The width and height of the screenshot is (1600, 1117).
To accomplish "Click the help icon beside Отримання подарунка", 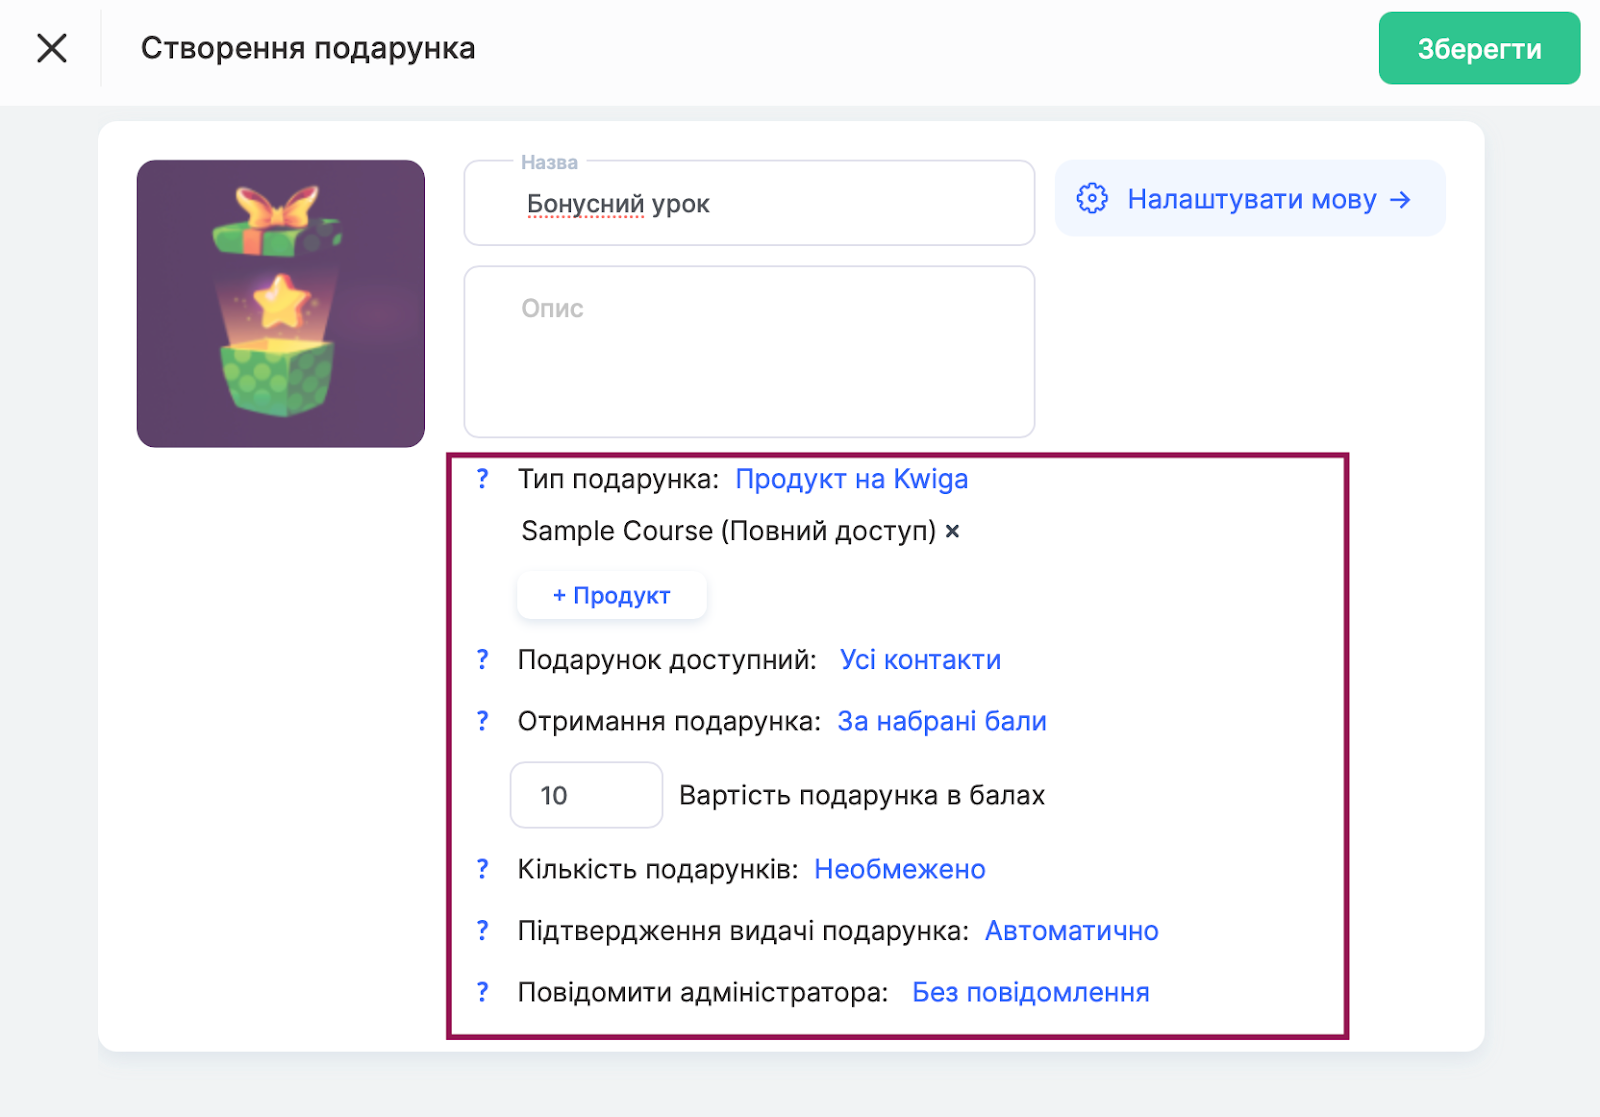I will (483, 721).
